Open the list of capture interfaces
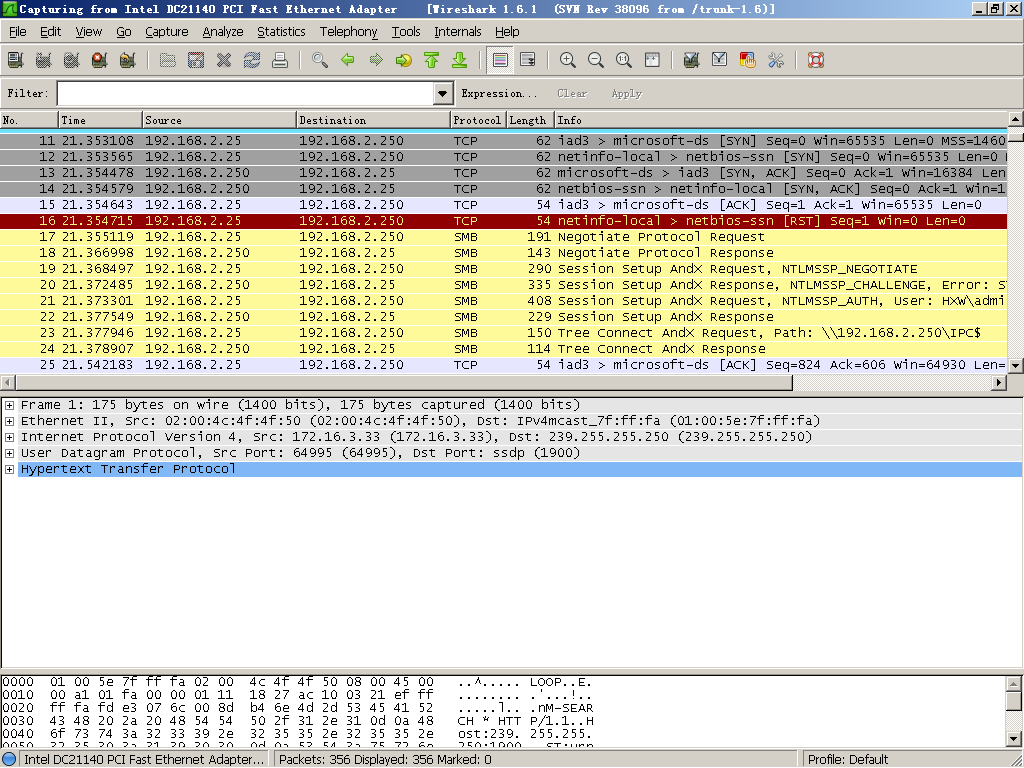The image size is (1024, 768). [x=16, y=60]
